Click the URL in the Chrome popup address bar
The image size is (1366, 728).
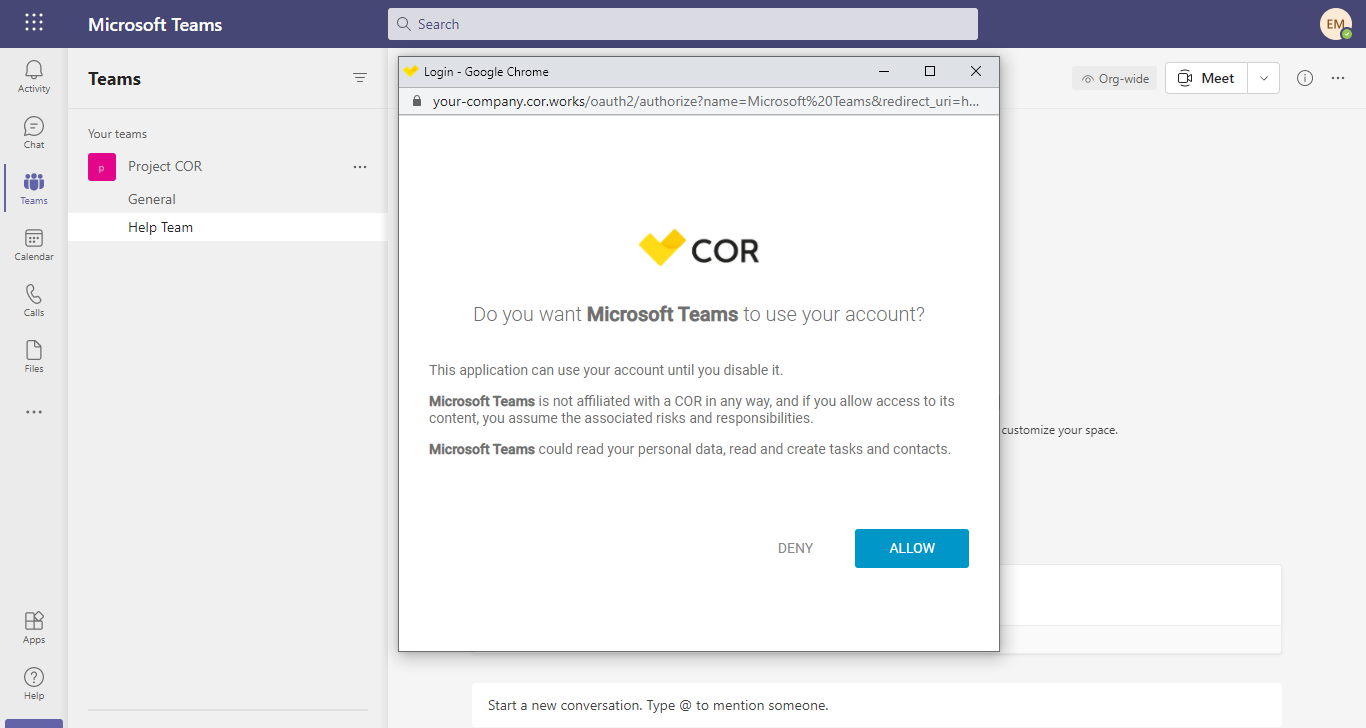coord(705,101)
